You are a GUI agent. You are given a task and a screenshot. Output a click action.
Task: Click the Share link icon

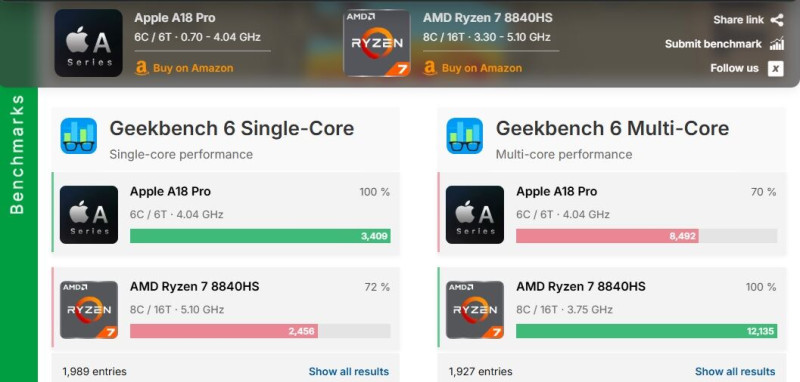(777, 20)
